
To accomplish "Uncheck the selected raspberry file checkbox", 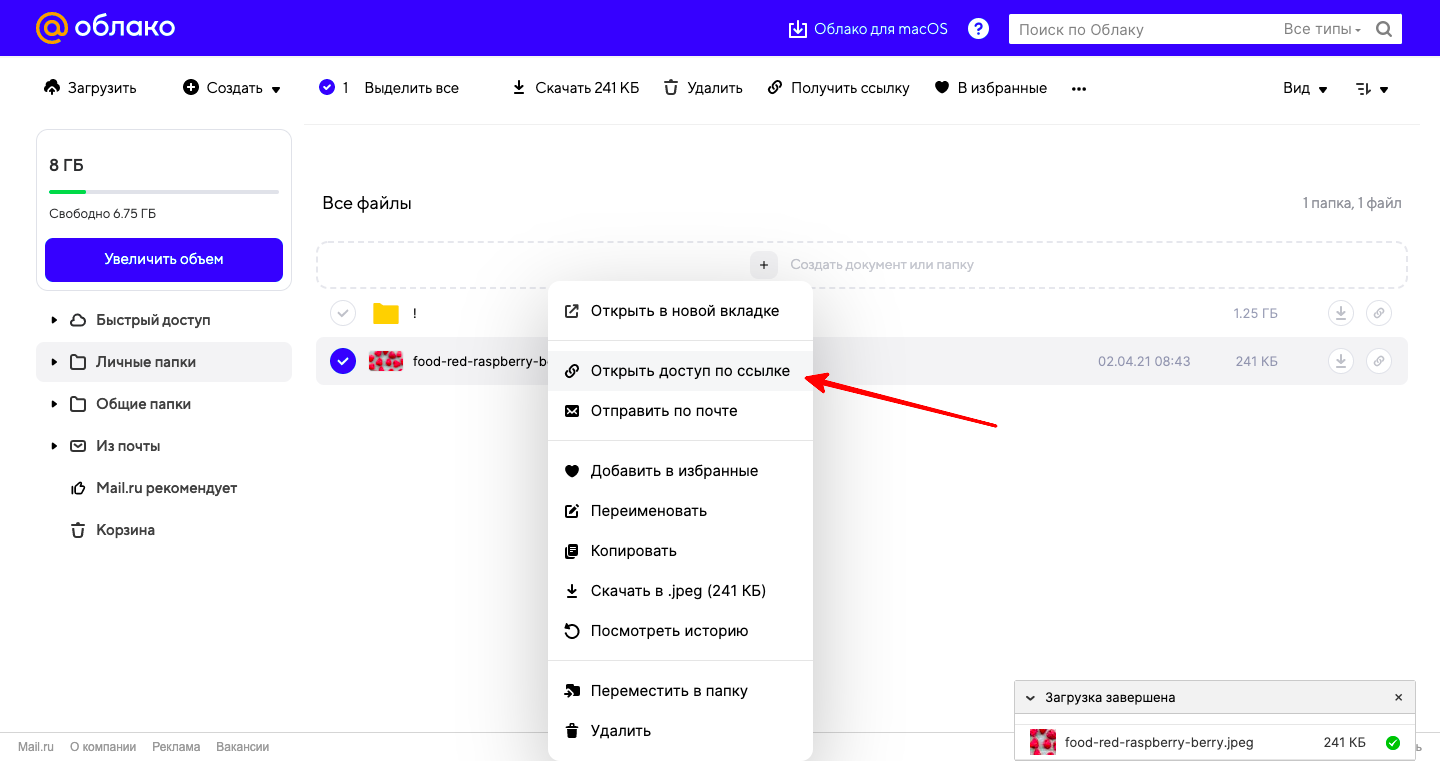I will [x=343, y=361].
